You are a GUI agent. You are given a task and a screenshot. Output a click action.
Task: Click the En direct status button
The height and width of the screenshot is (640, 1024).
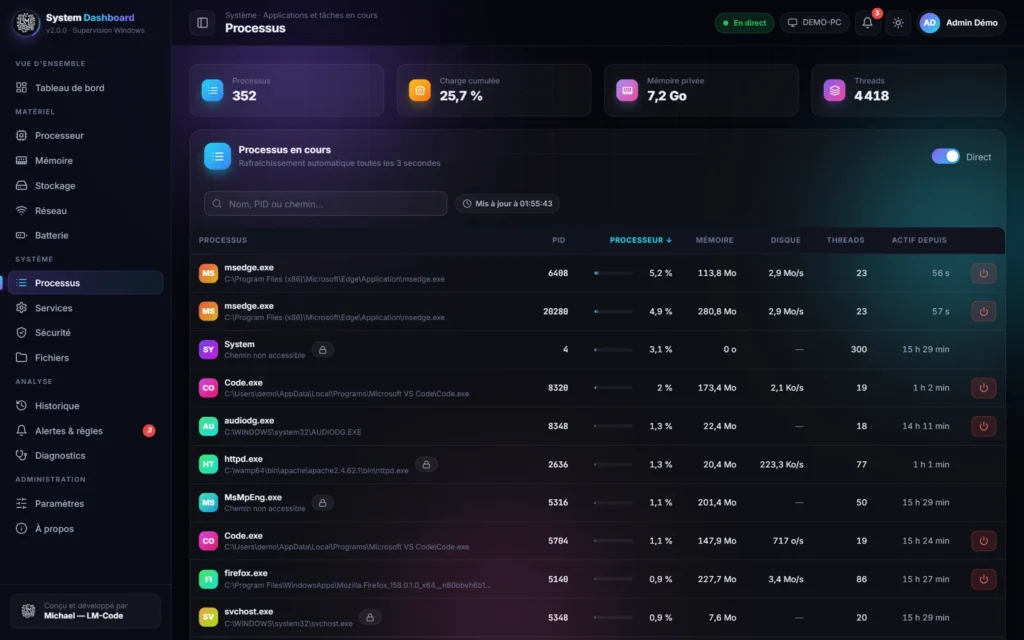click(x=744, y=23)
